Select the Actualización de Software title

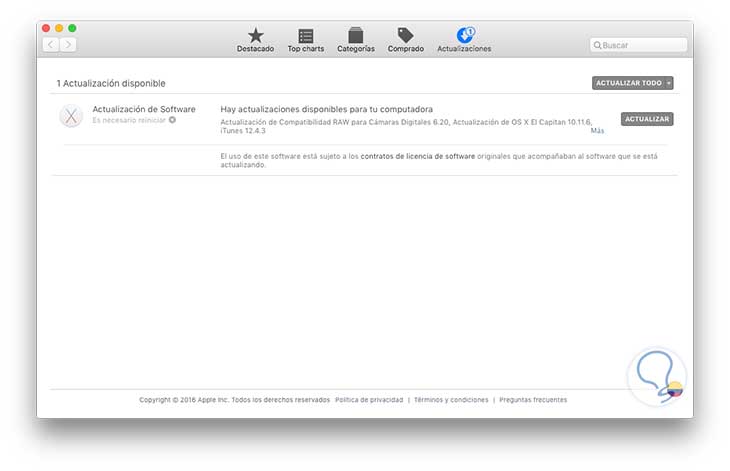click(x=144, y=109)
